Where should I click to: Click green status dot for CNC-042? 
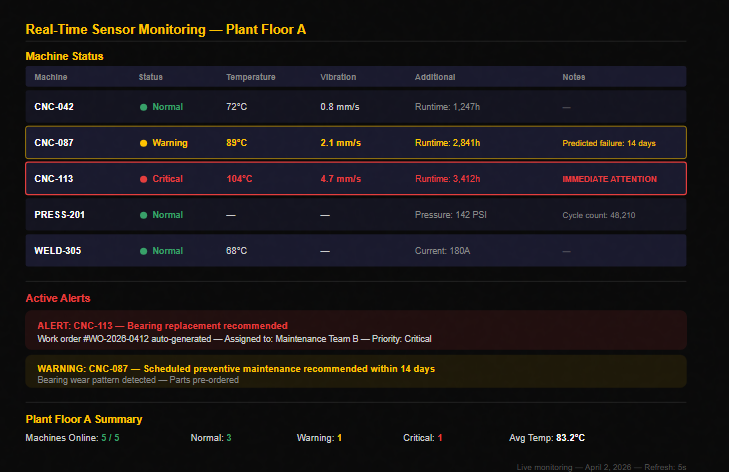(144, 107)
